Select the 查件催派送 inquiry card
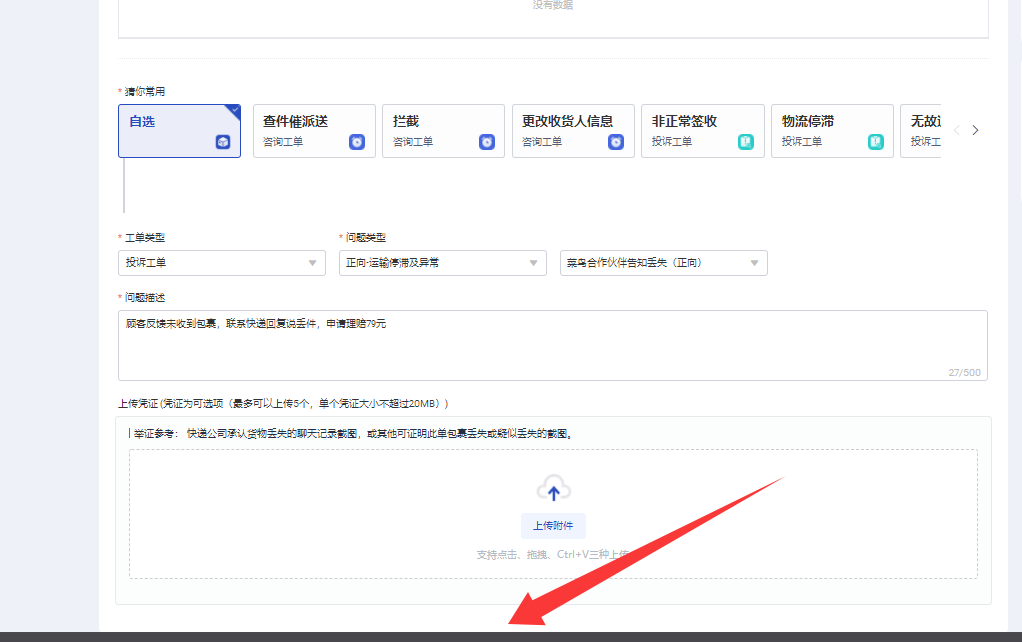Viewport: 1022px width, 642px height. pyautogui.click(x=314, y=131)
